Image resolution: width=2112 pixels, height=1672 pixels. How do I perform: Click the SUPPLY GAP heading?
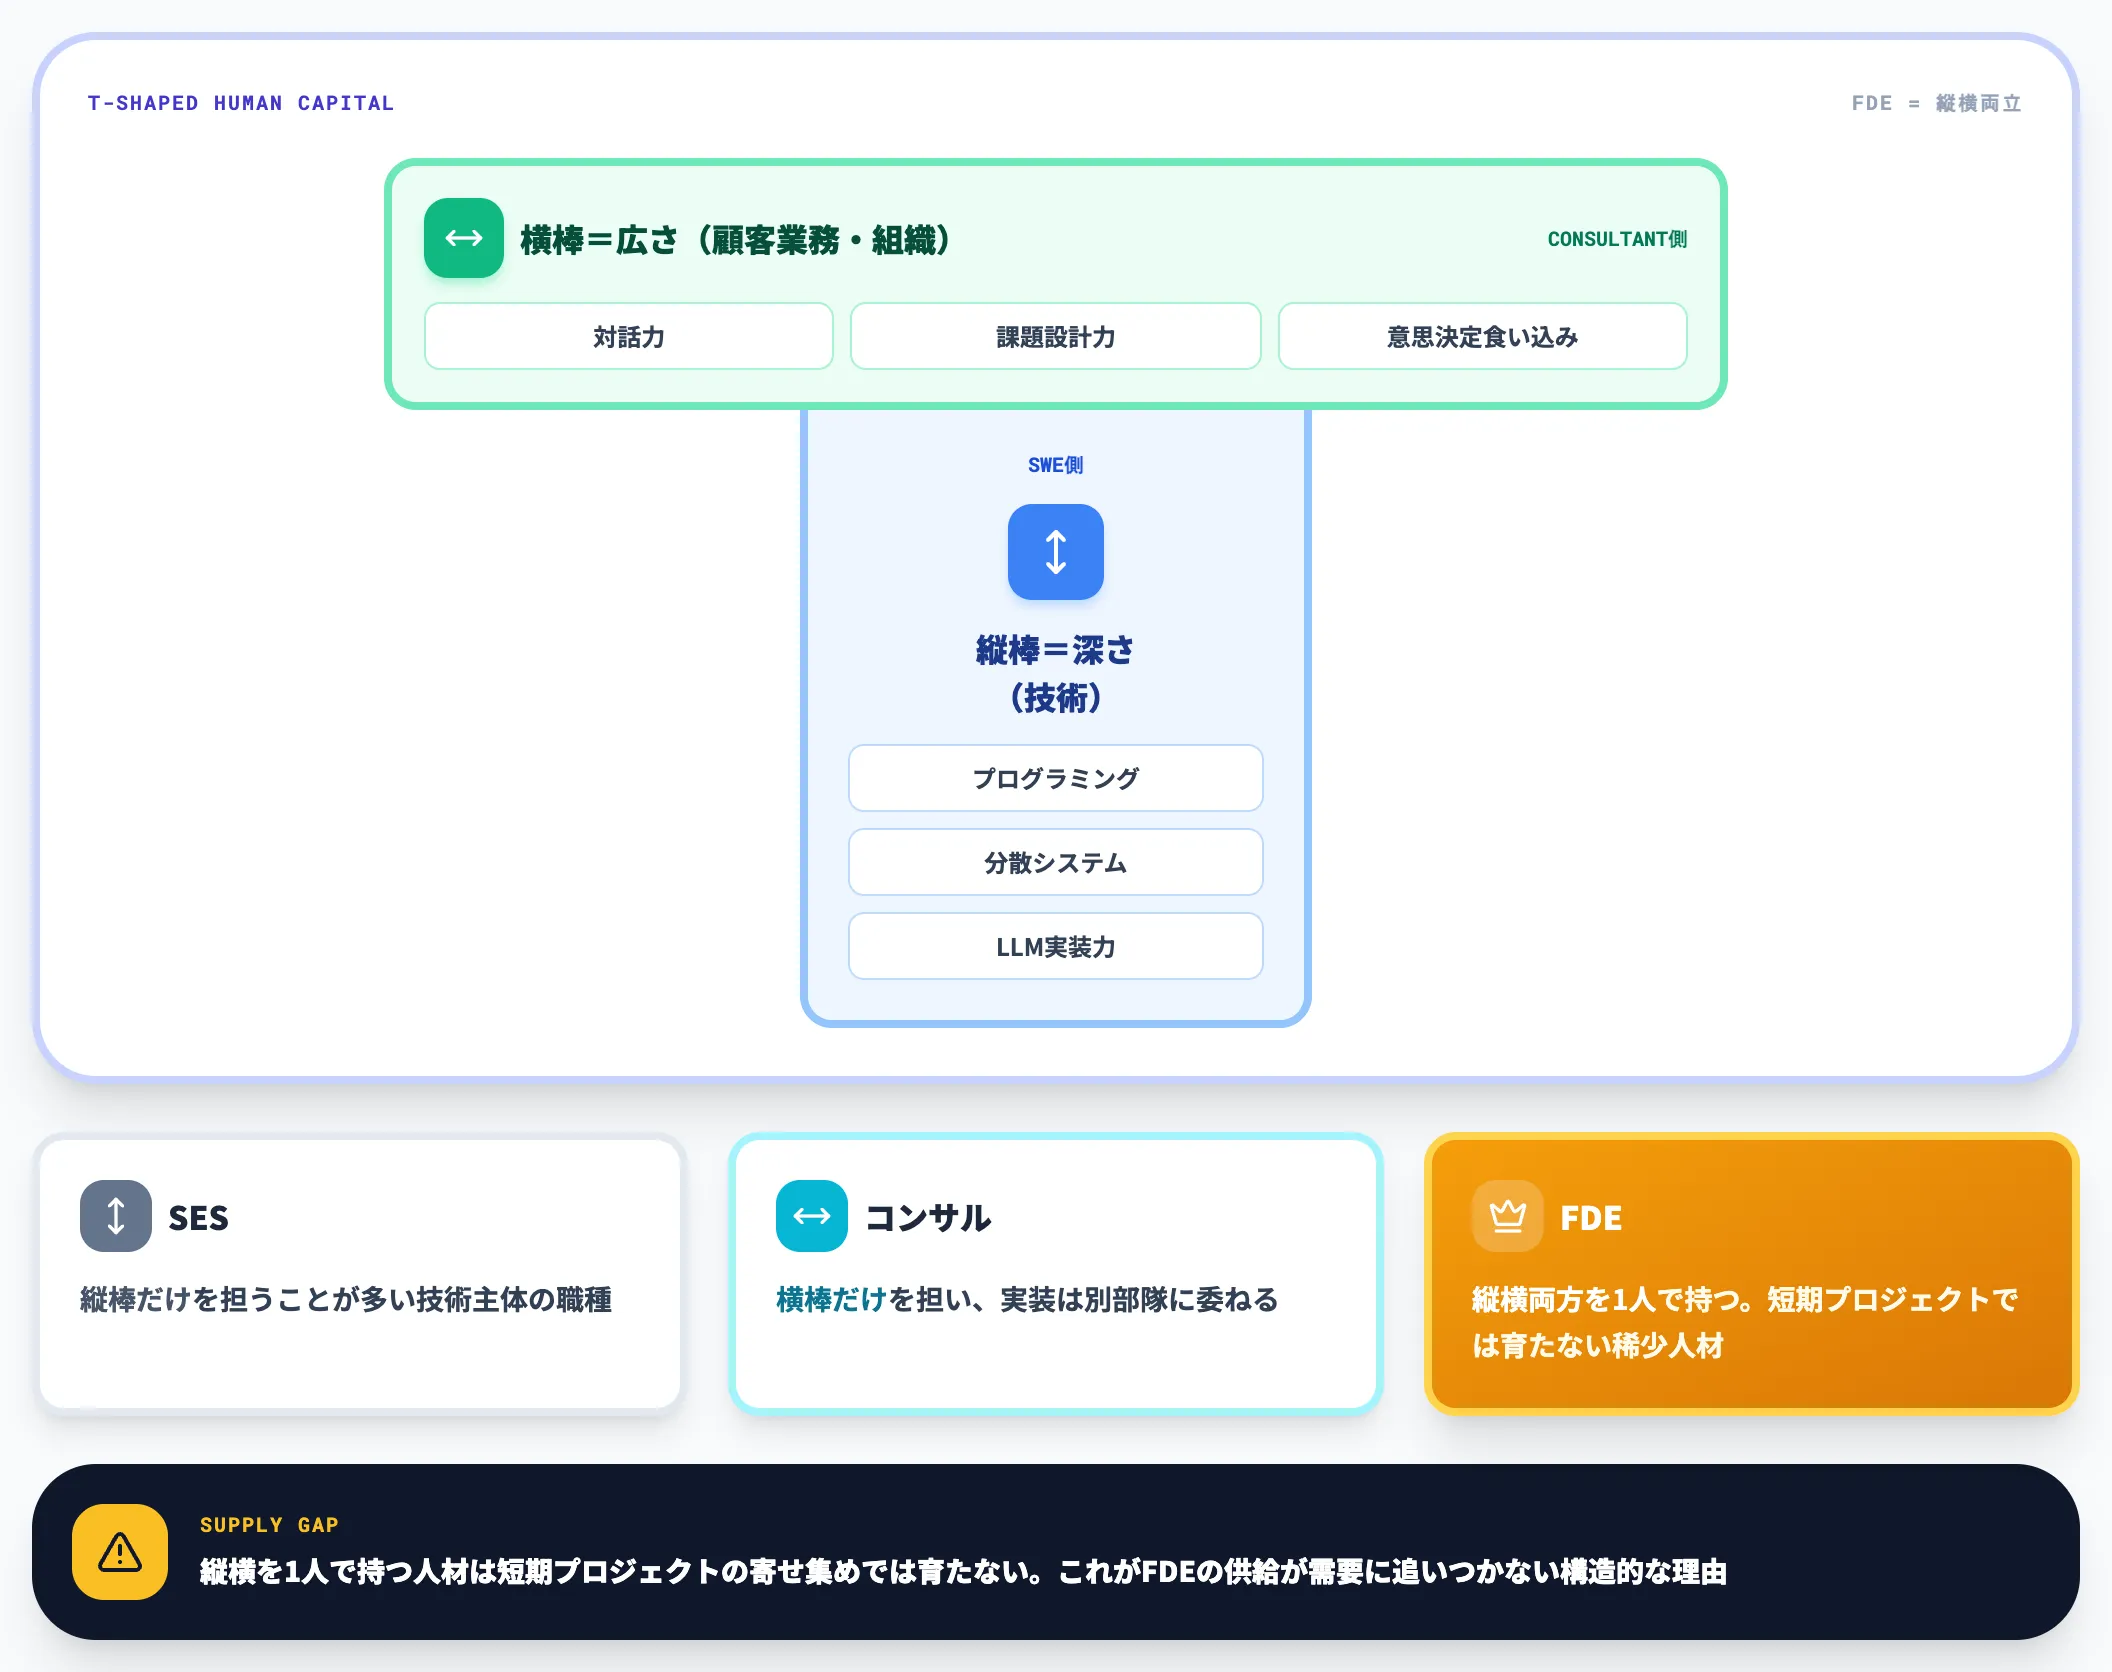tap(269, 1525)
